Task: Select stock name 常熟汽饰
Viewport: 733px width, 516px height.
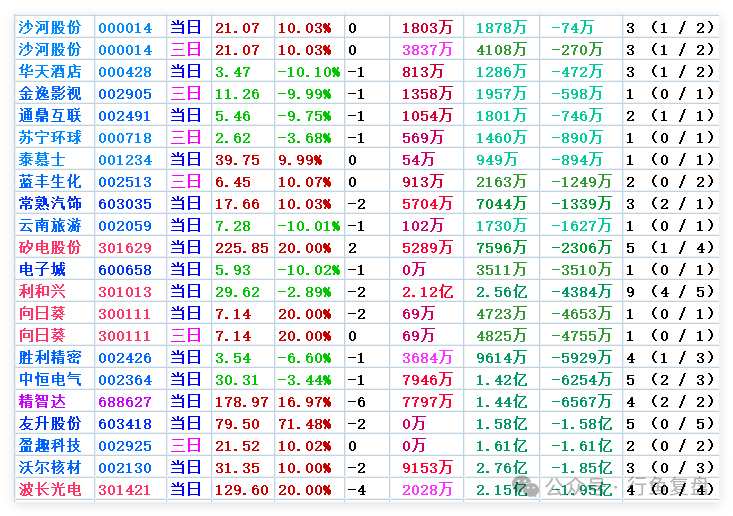Action: [50, 203]
